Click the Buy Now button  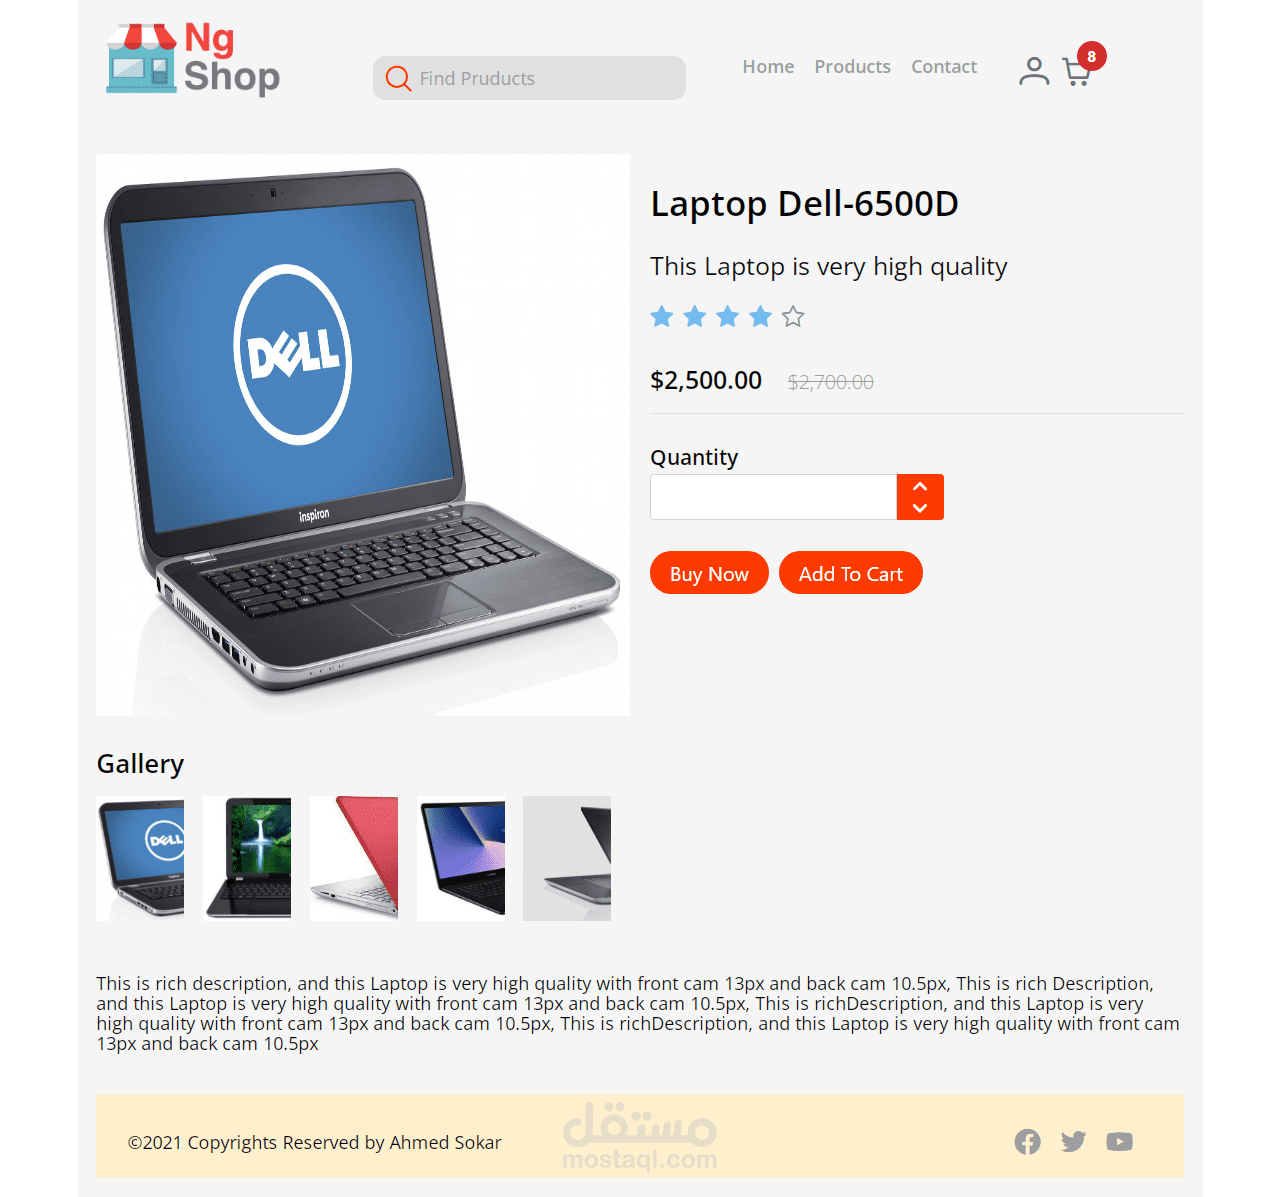709,573
